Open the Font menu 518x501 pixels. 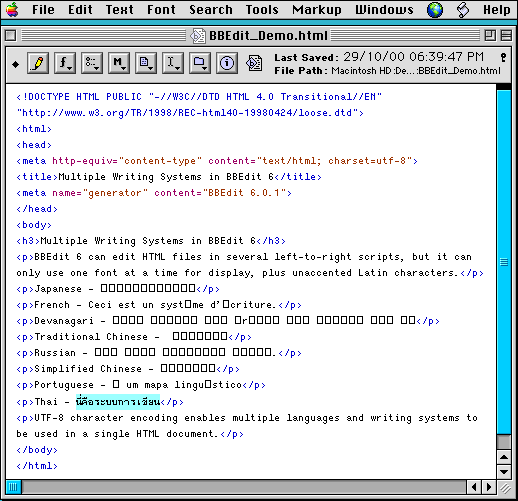[161, 10]
